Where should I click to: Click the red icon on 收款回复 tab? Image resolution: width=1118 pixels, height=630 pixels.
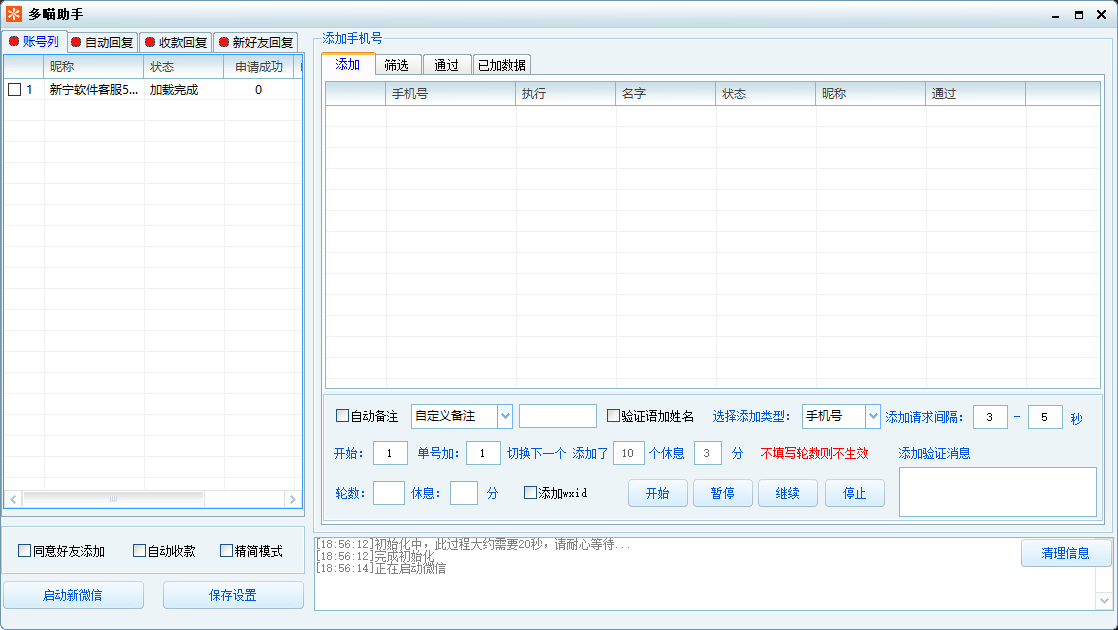[150, 42]
